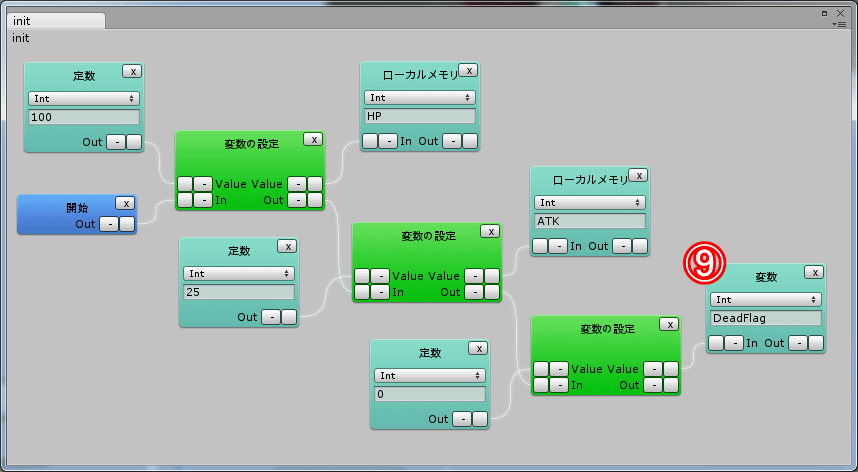This screenshot has height=472, width=858.
Task: Click the ローカルメモリ title above the HP field
Action: click(420, 75)
